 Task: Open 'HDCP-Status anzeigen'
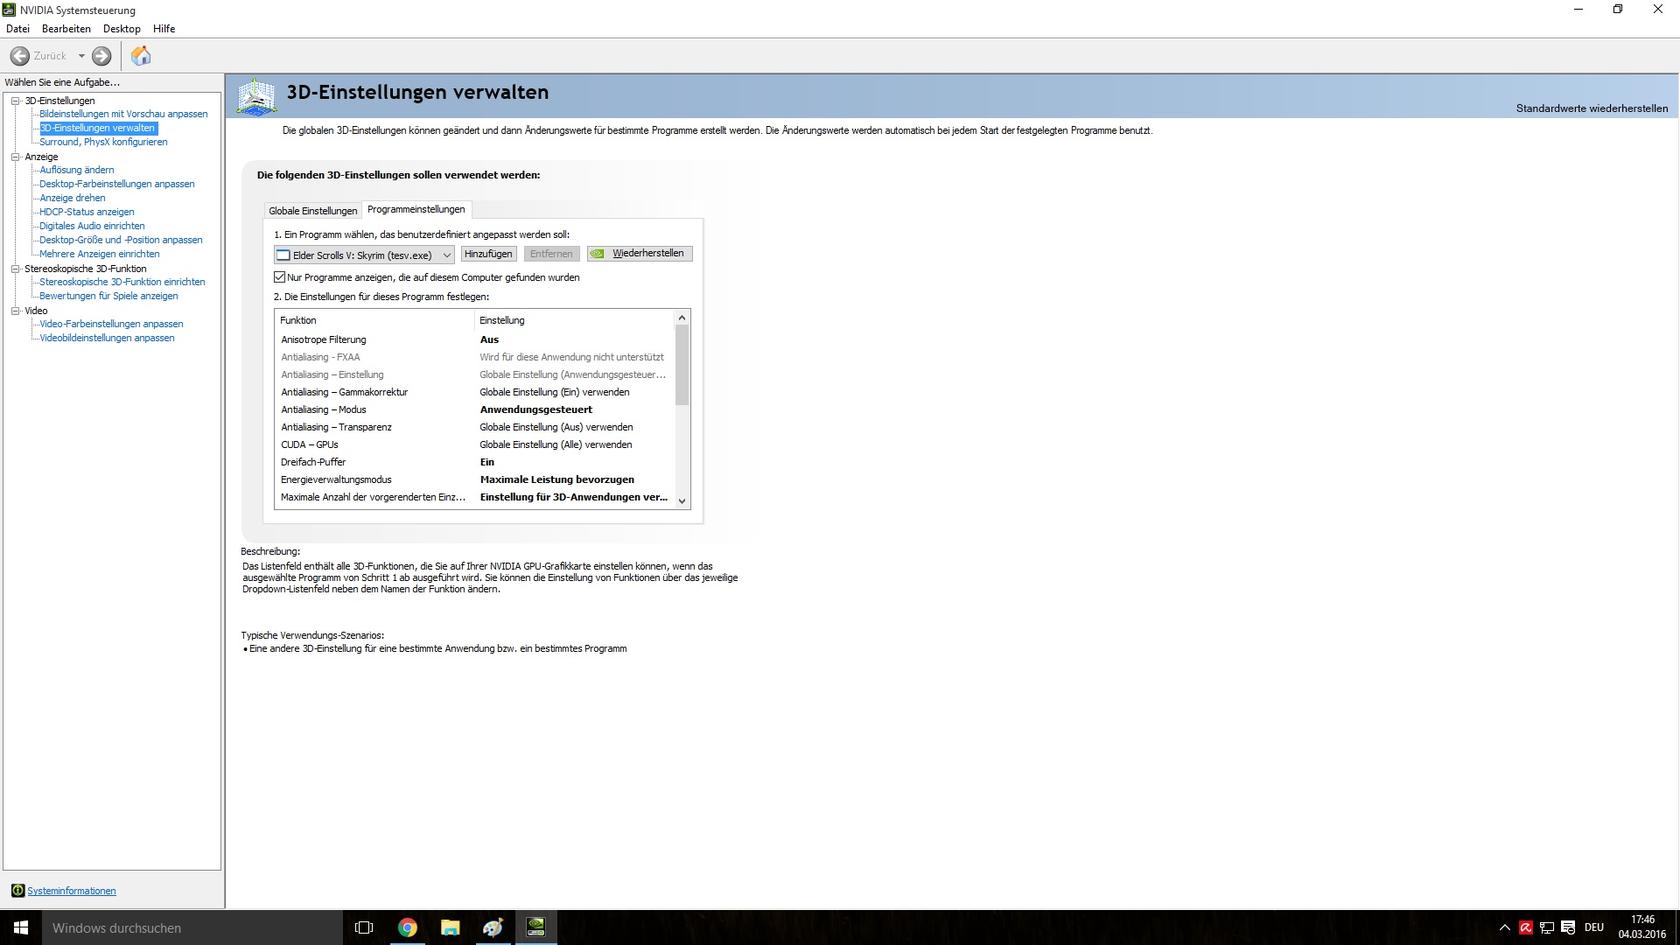(x=87, y=212)
